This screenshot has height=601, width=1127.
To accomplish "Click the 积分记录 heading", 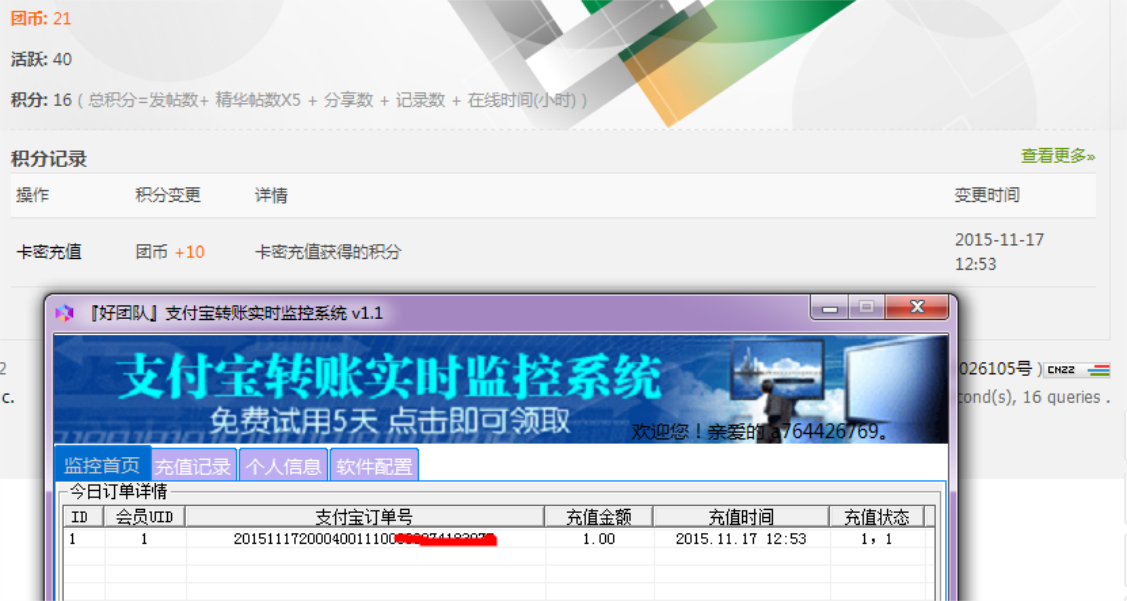I will [49, 158].
